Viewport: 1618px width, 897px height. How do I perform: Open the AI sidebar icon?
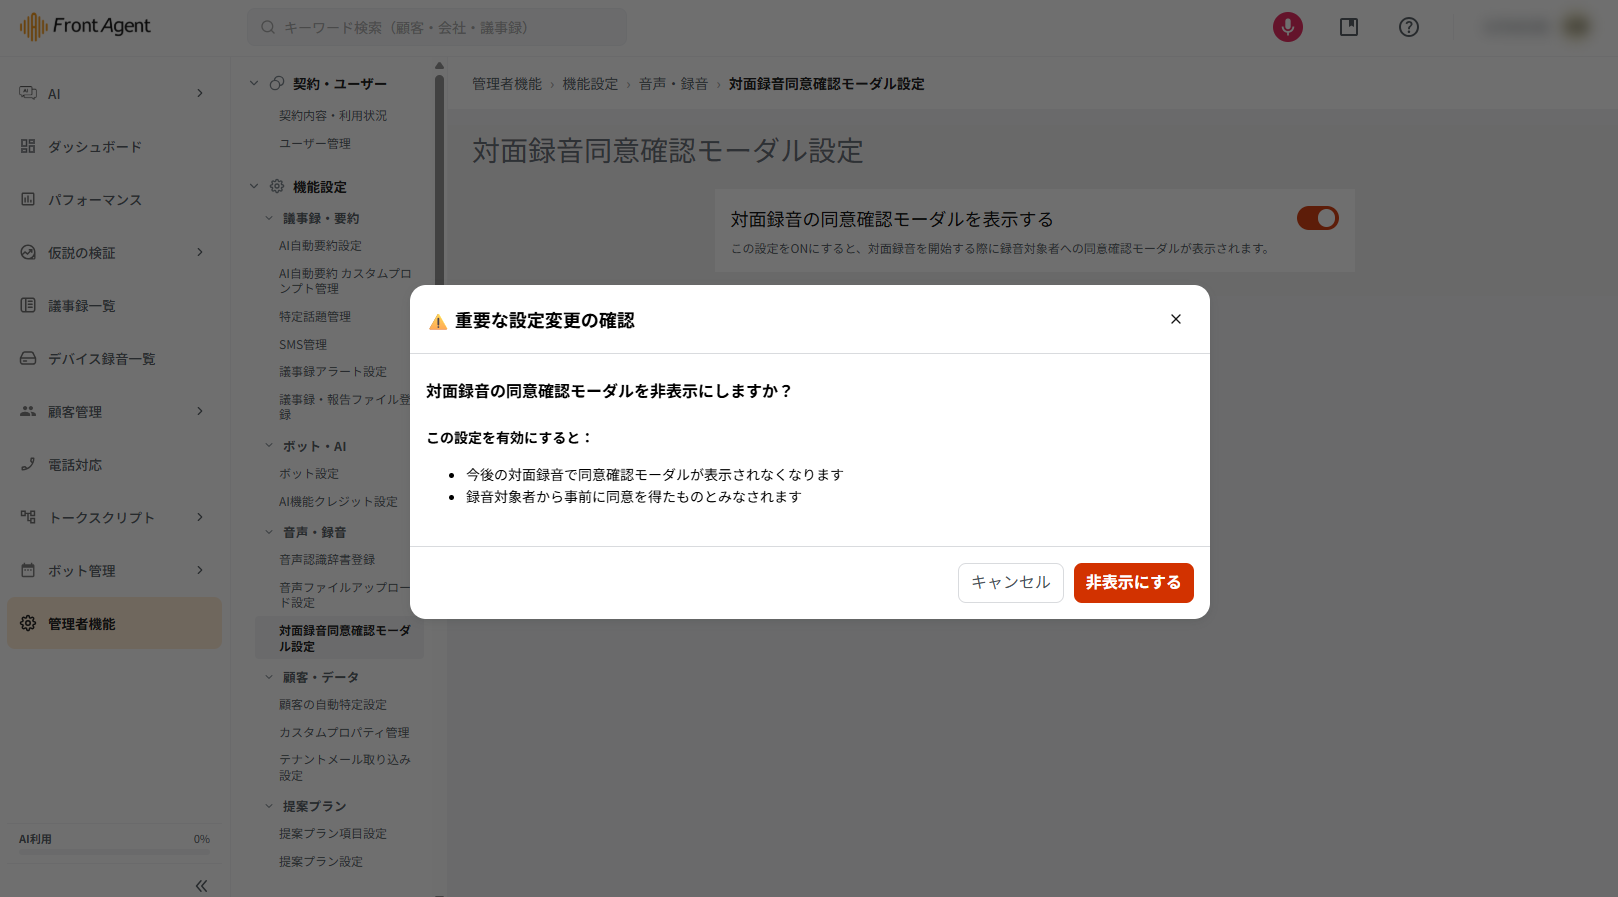coord(28,93)
